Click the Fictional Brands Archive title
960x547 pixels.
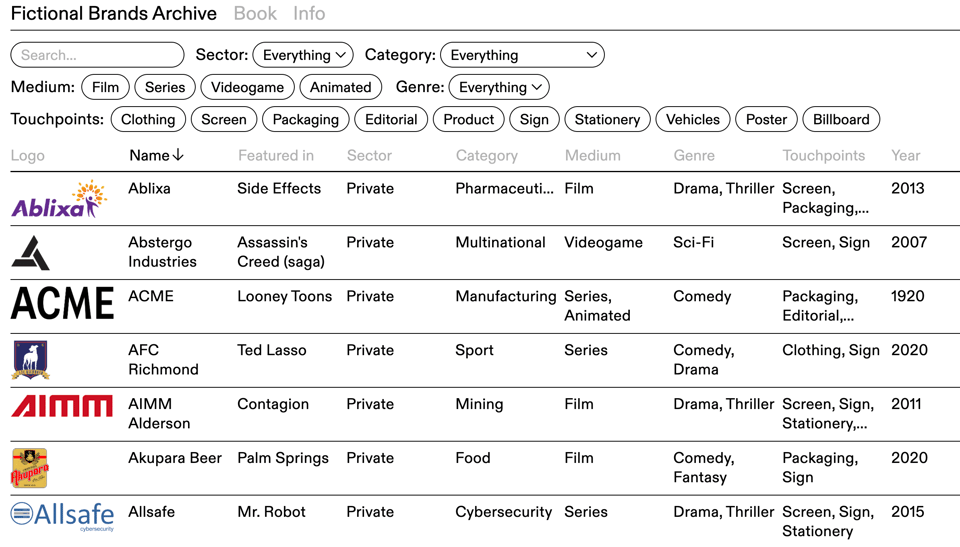(x=113, y=14)
